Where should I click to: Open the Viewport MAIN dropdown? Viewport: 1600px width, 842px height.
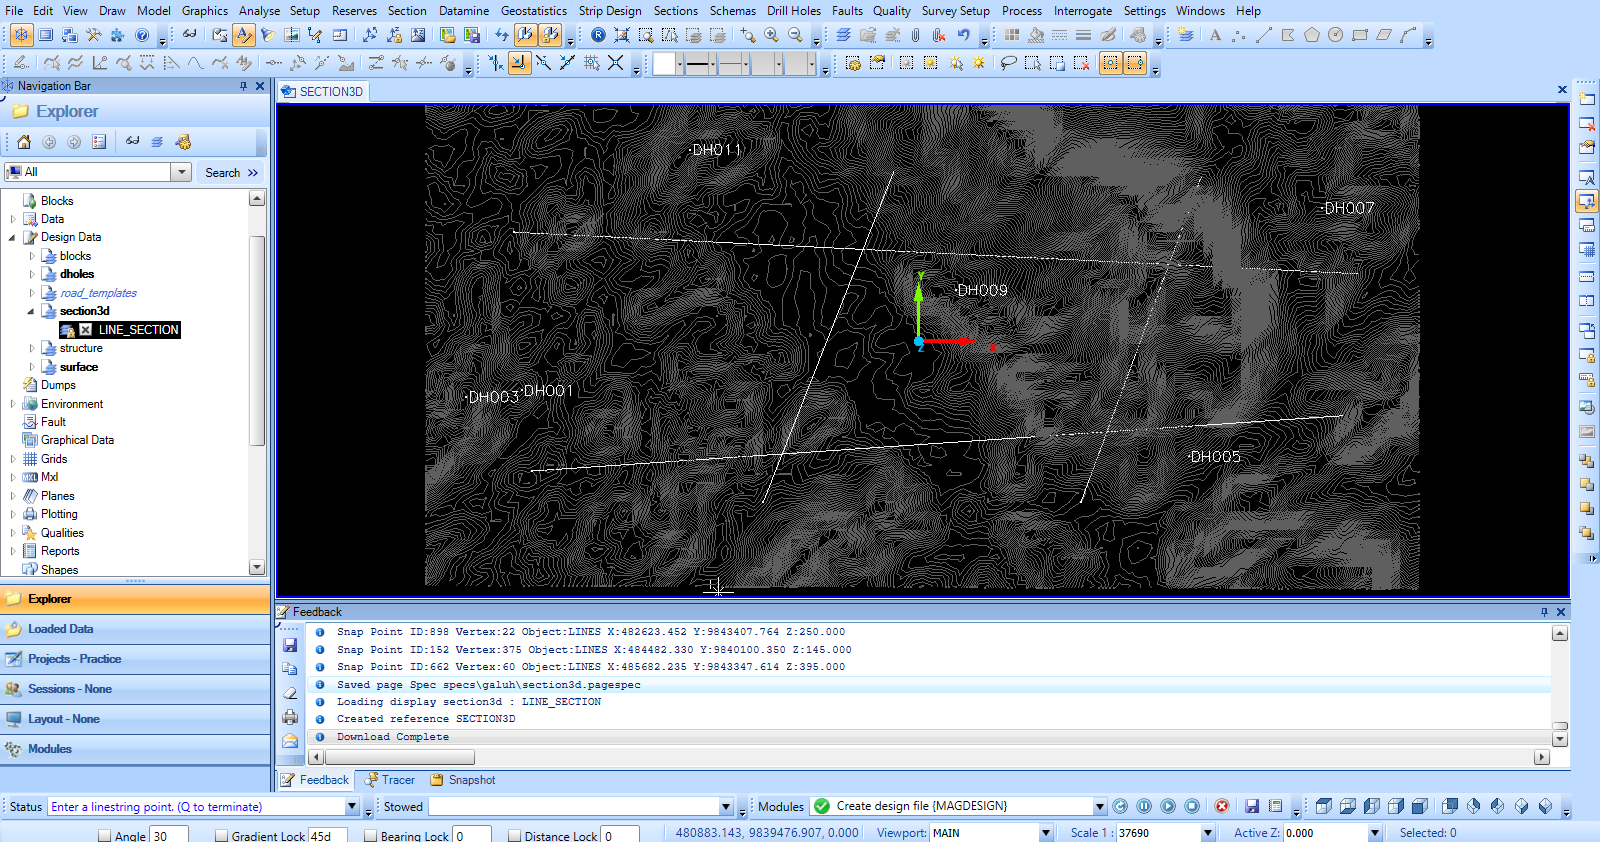1046,833
